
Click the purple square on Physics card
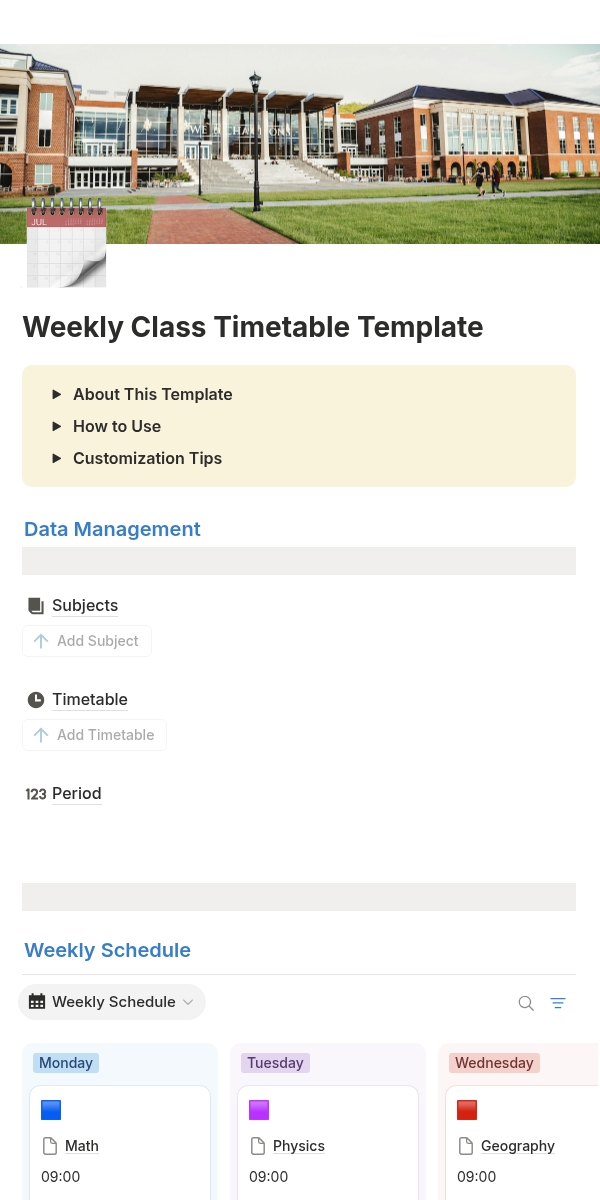point(259,1110)
